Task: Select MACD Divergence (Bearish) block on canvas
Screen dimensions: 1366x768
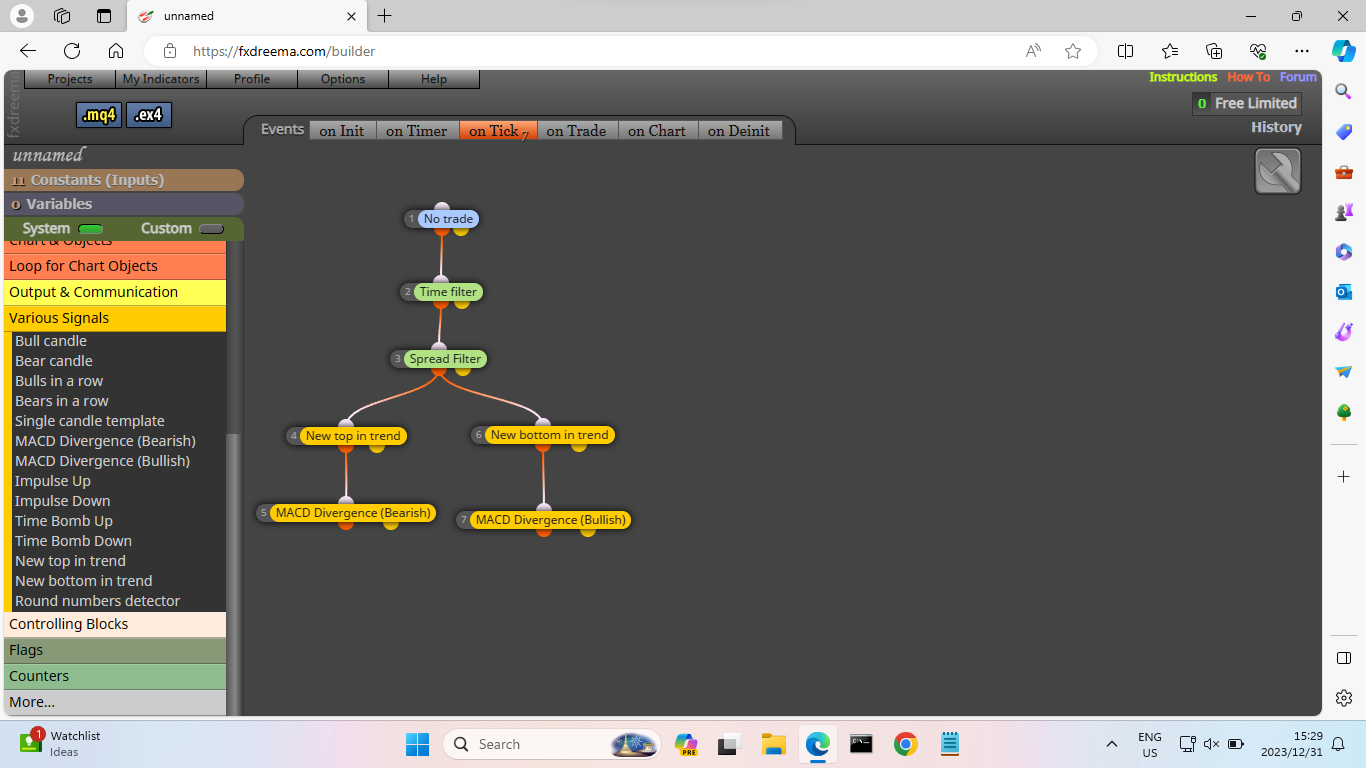Action: click(x=353, y=513)
